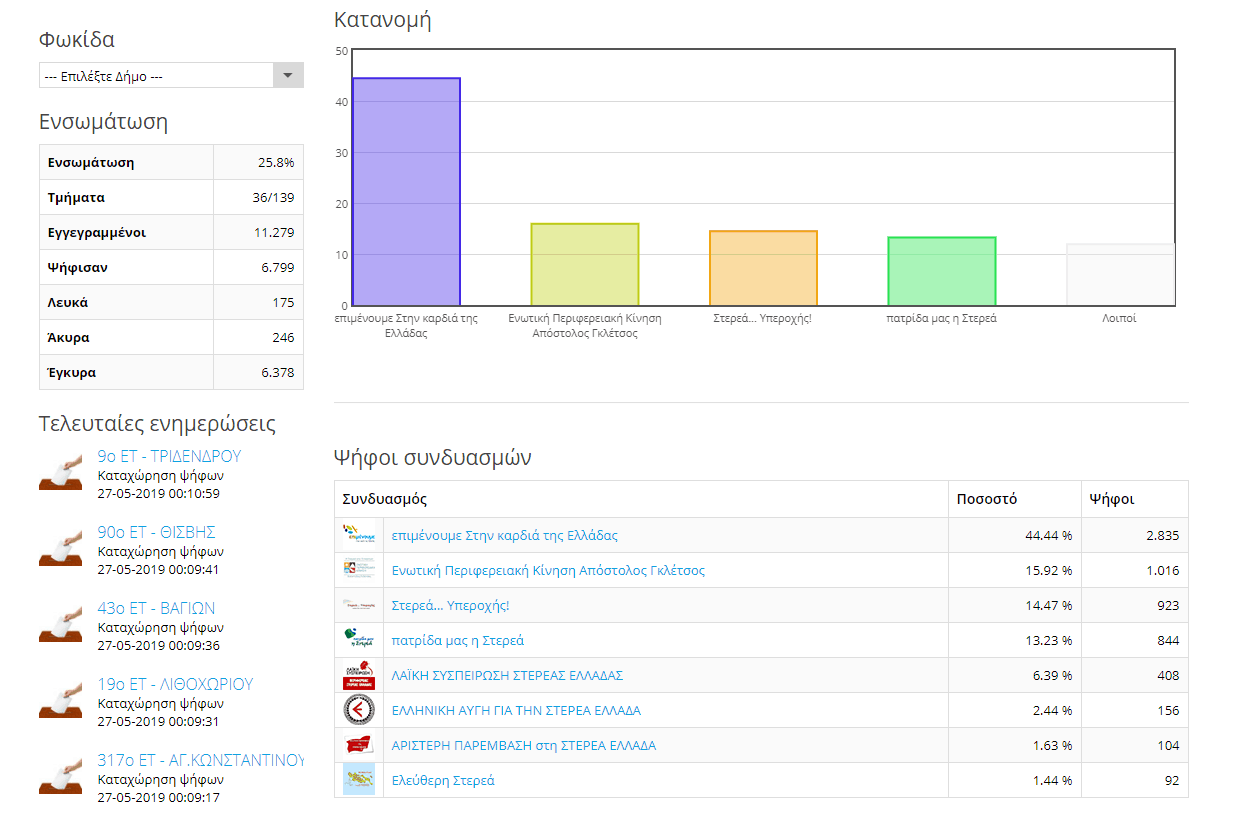Open the municipality dropdown arrow
The width and height of the screenshot is (1233, 816).
tap(288, 75)
